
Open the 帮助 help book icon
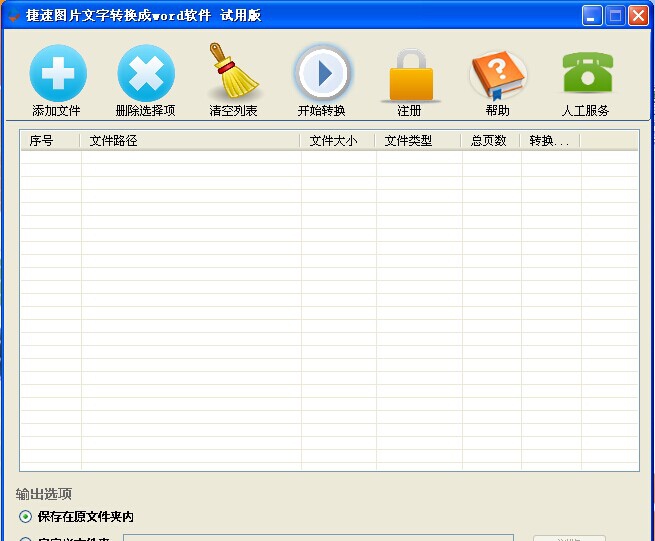(498, 75)
